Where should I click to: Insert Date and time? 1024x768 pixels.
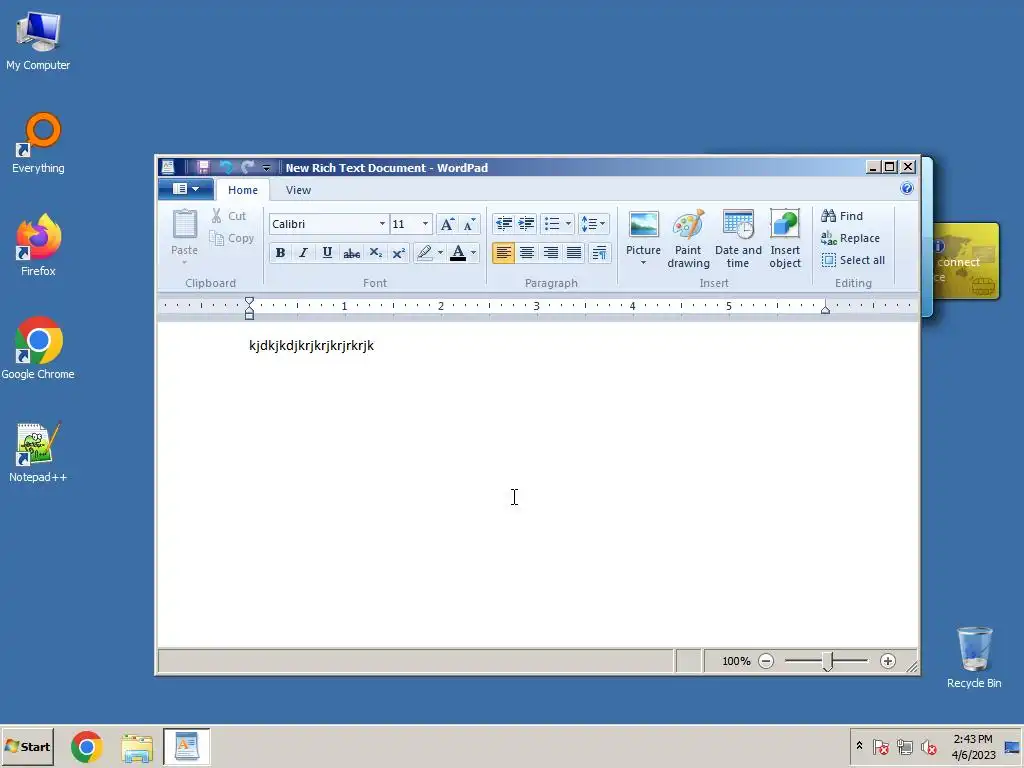pyautogui.click(x=738, y=238)
